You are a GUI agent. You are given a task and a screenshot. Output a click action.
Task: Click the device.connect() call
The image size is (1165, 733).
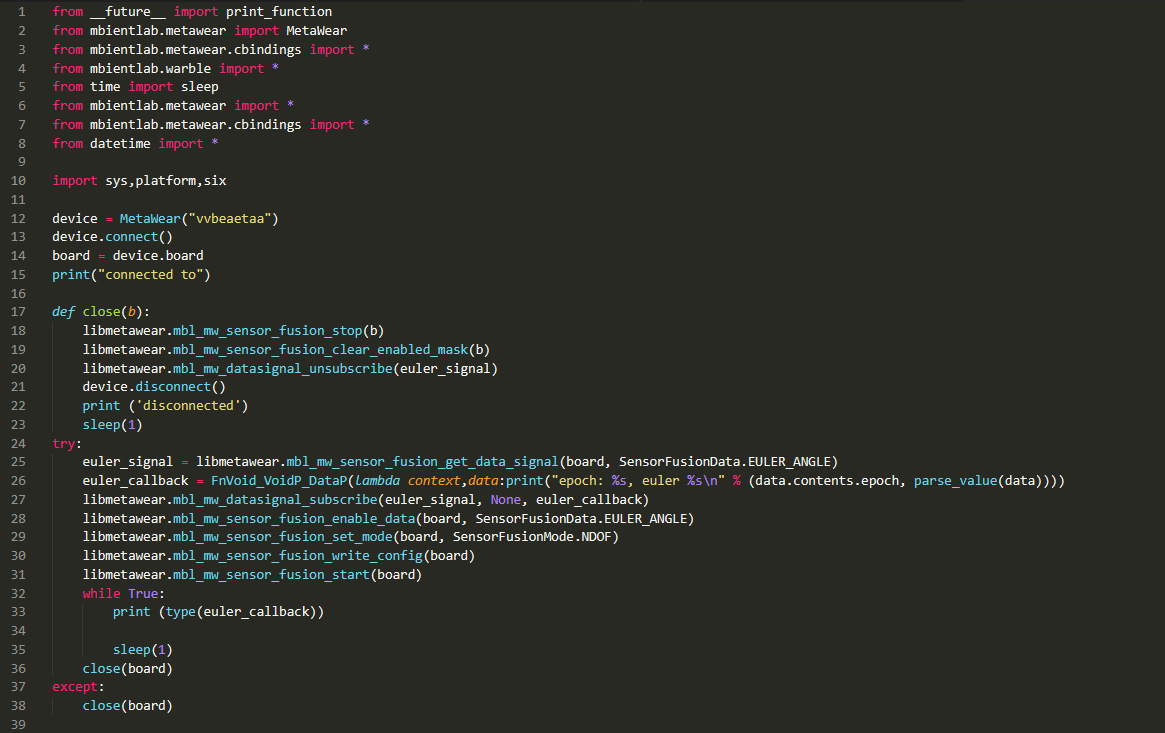(112, 237)
